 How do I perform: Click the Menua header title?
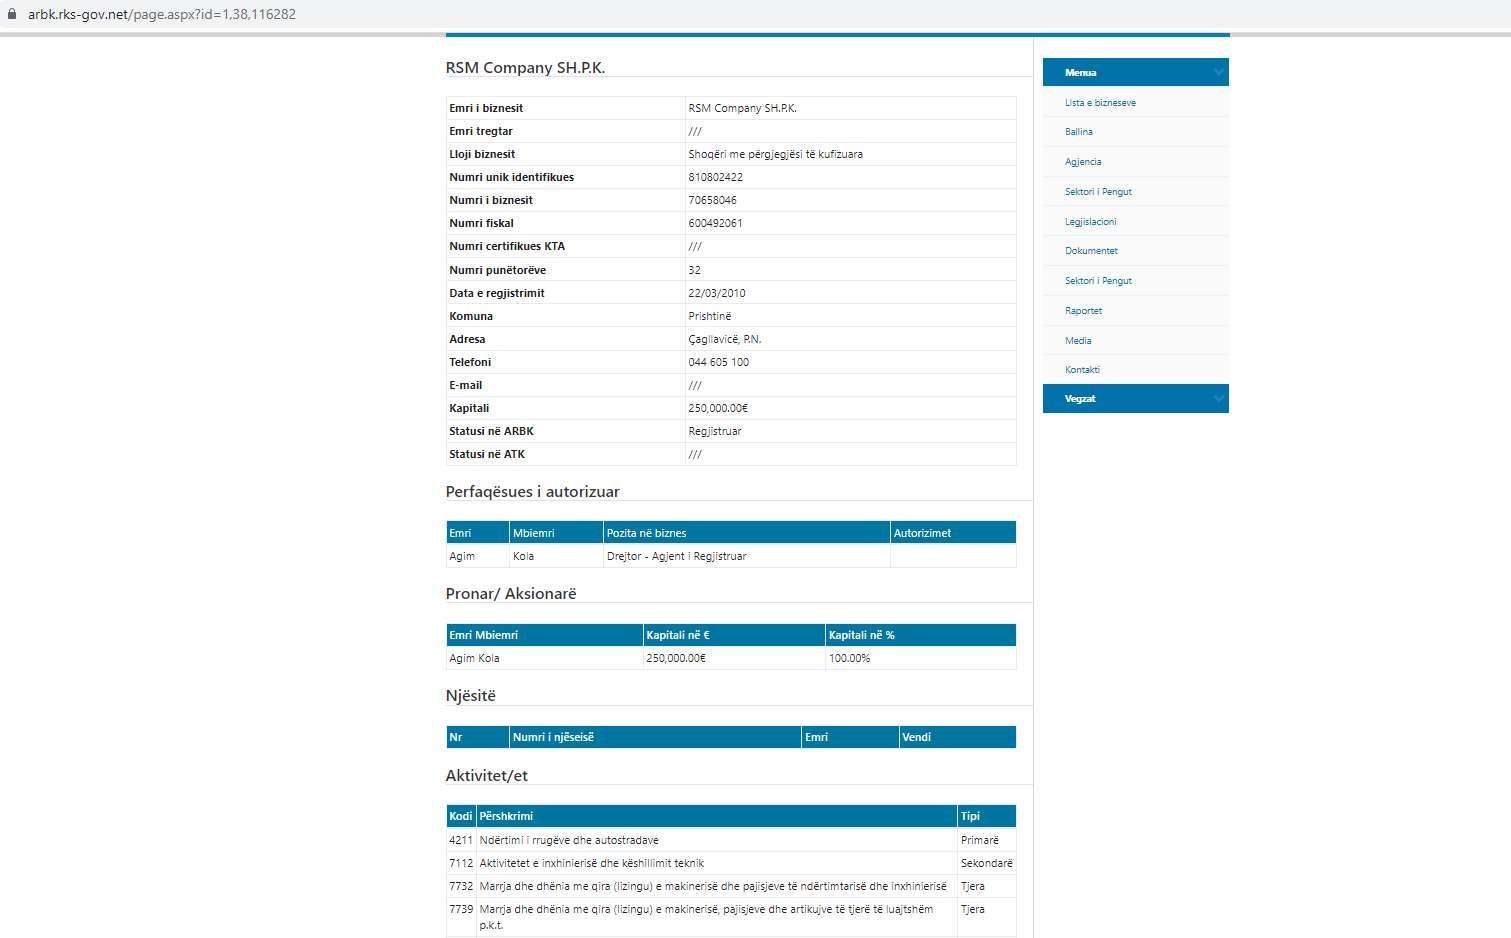pyautogui.click(x=1080, y=73)
